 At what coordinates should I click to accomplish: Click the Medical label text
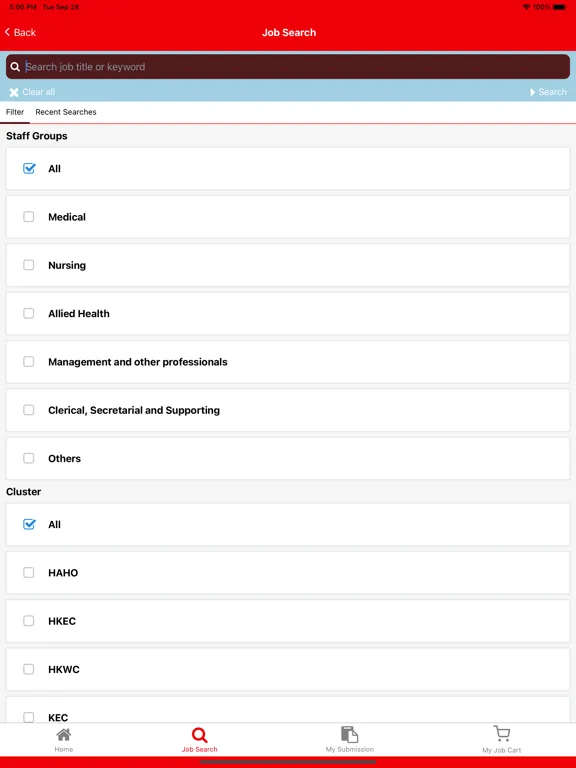click(x=67, y=217)
